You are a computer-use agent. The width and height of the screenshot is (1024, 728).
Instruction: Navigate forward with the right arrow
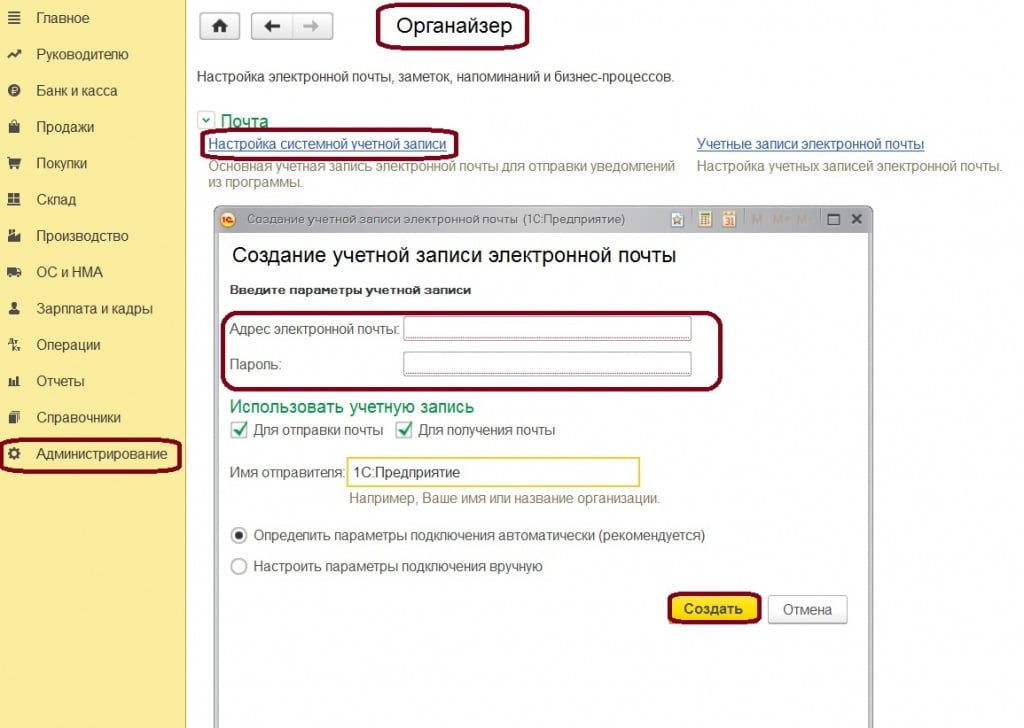(x=312, y=27)
